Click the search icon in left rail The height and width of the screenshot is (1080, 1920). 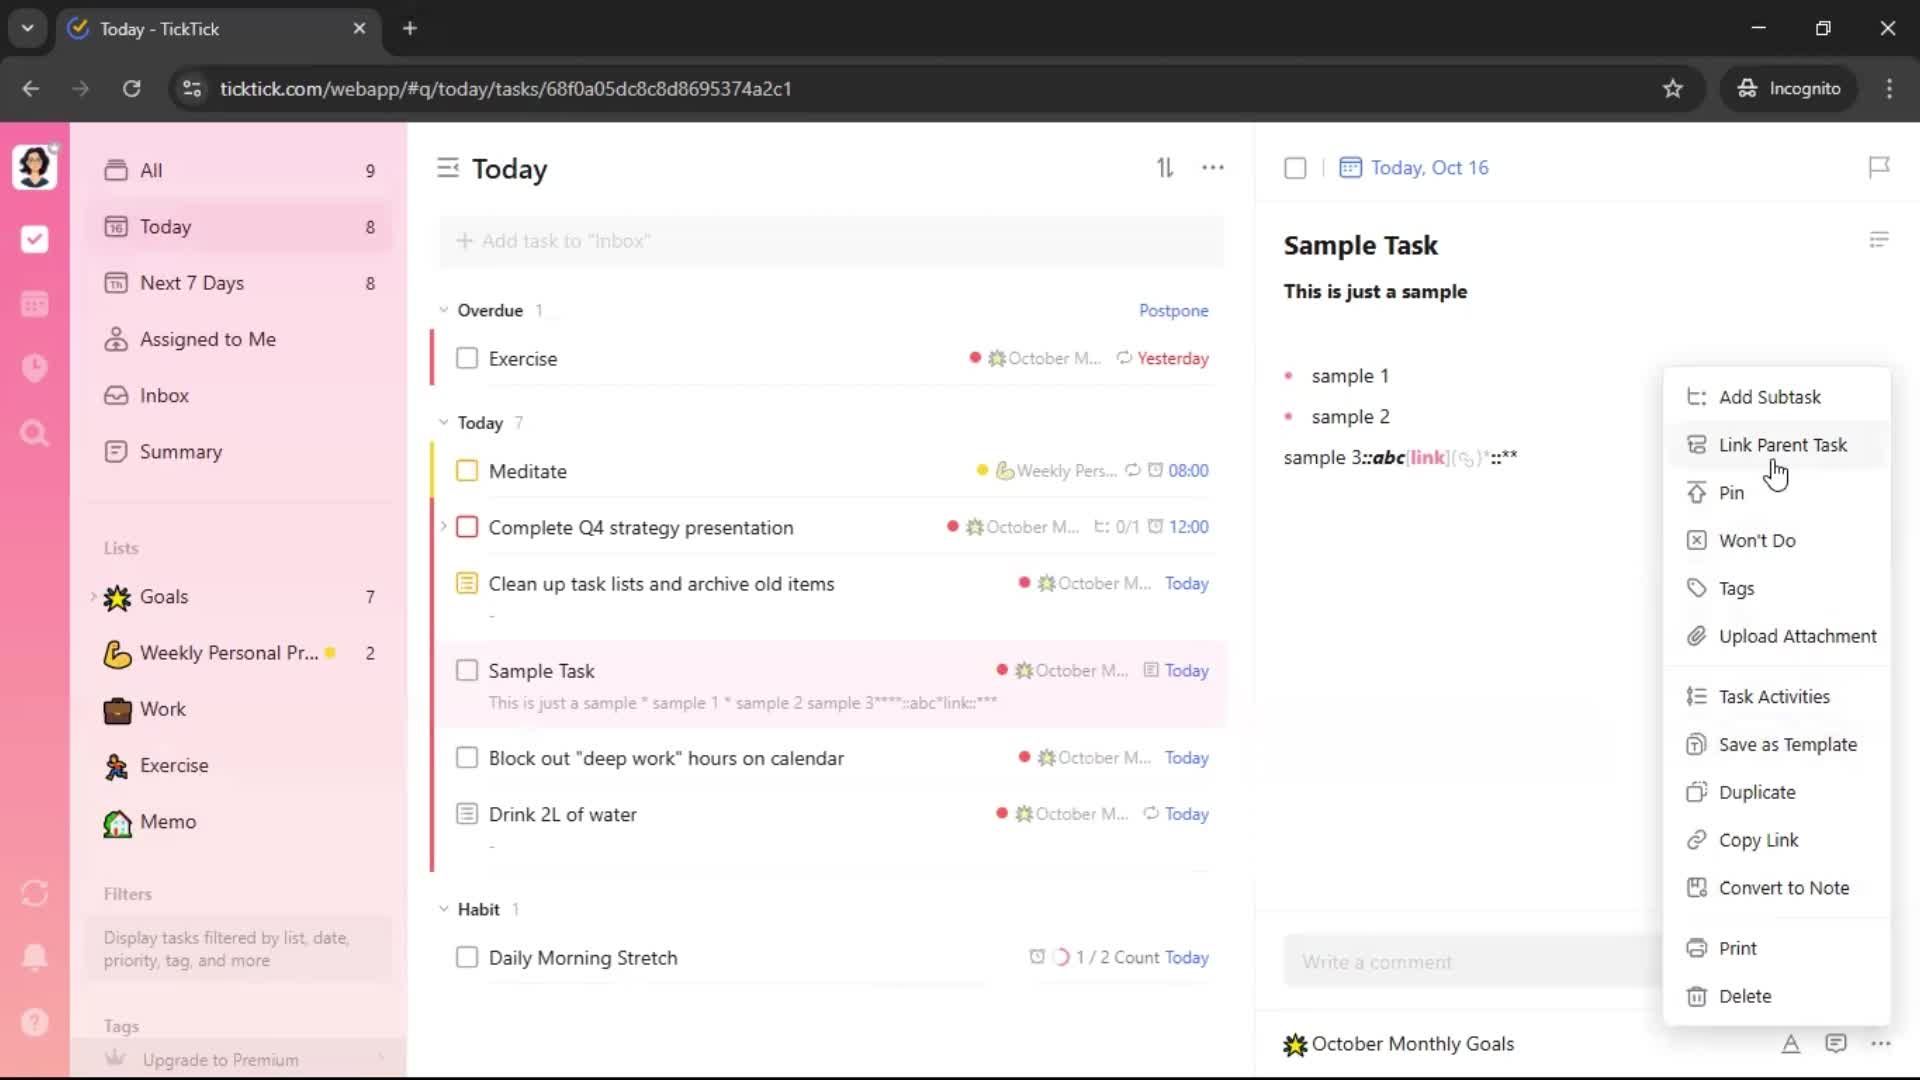34,433
